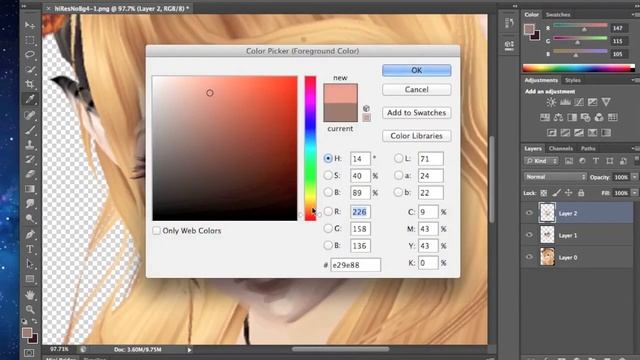Select the Eraser tool
The width and height of the screenshot is (640, 360).
pos(30,174)
